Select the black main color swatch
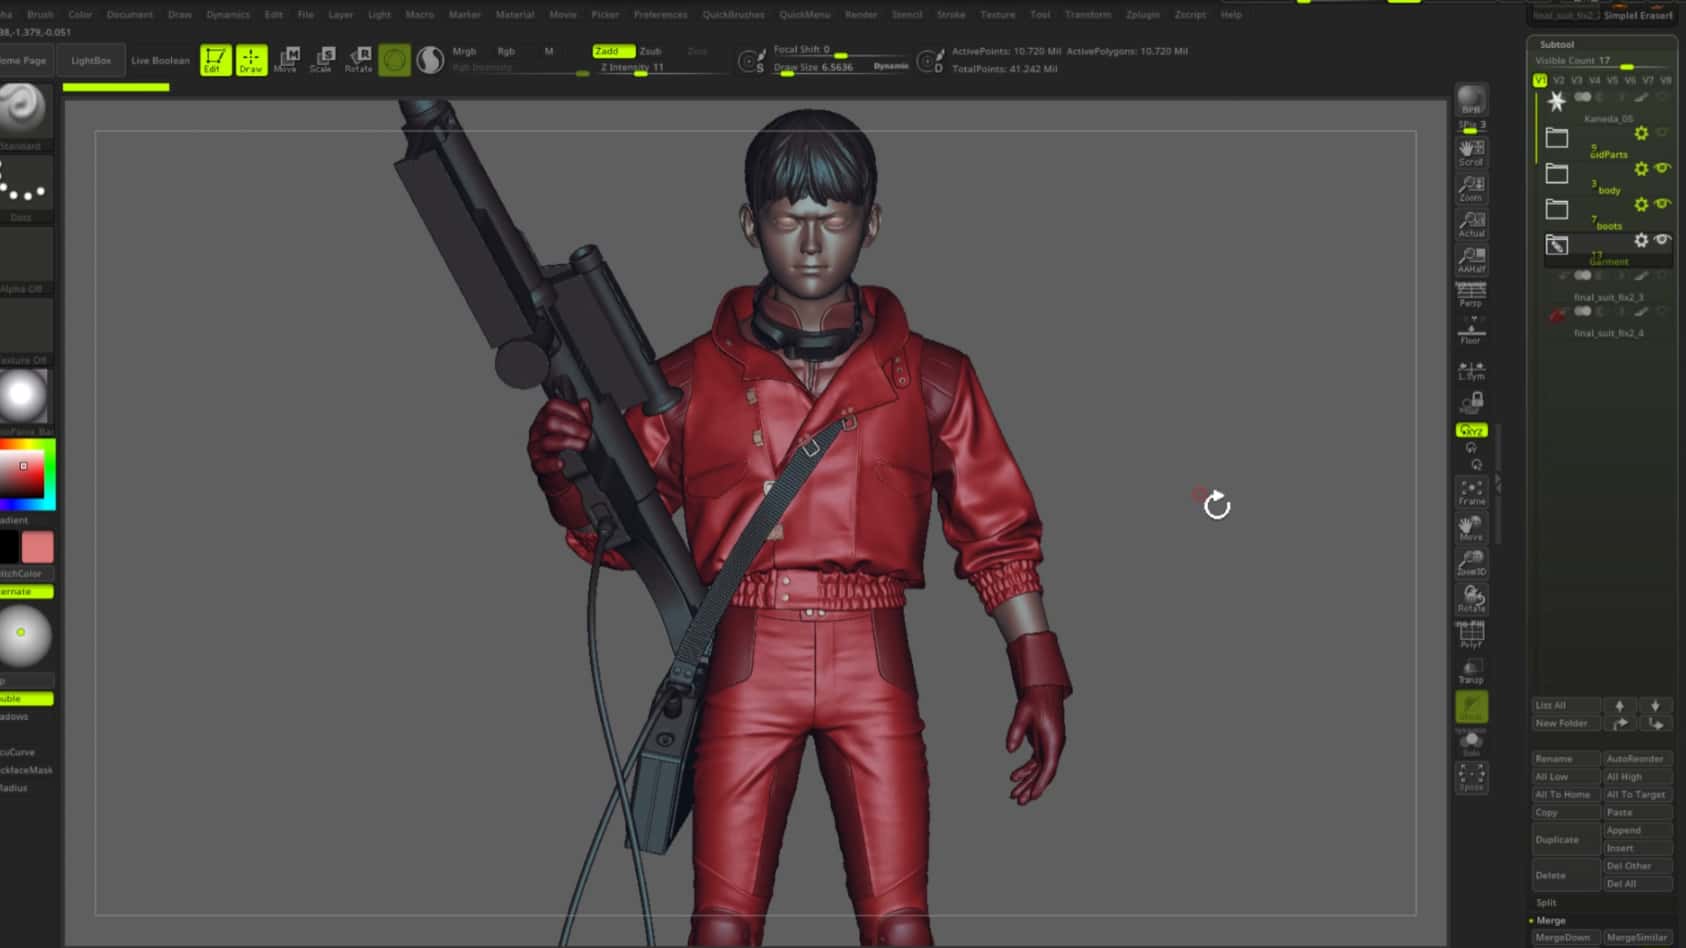 (9, 547)
